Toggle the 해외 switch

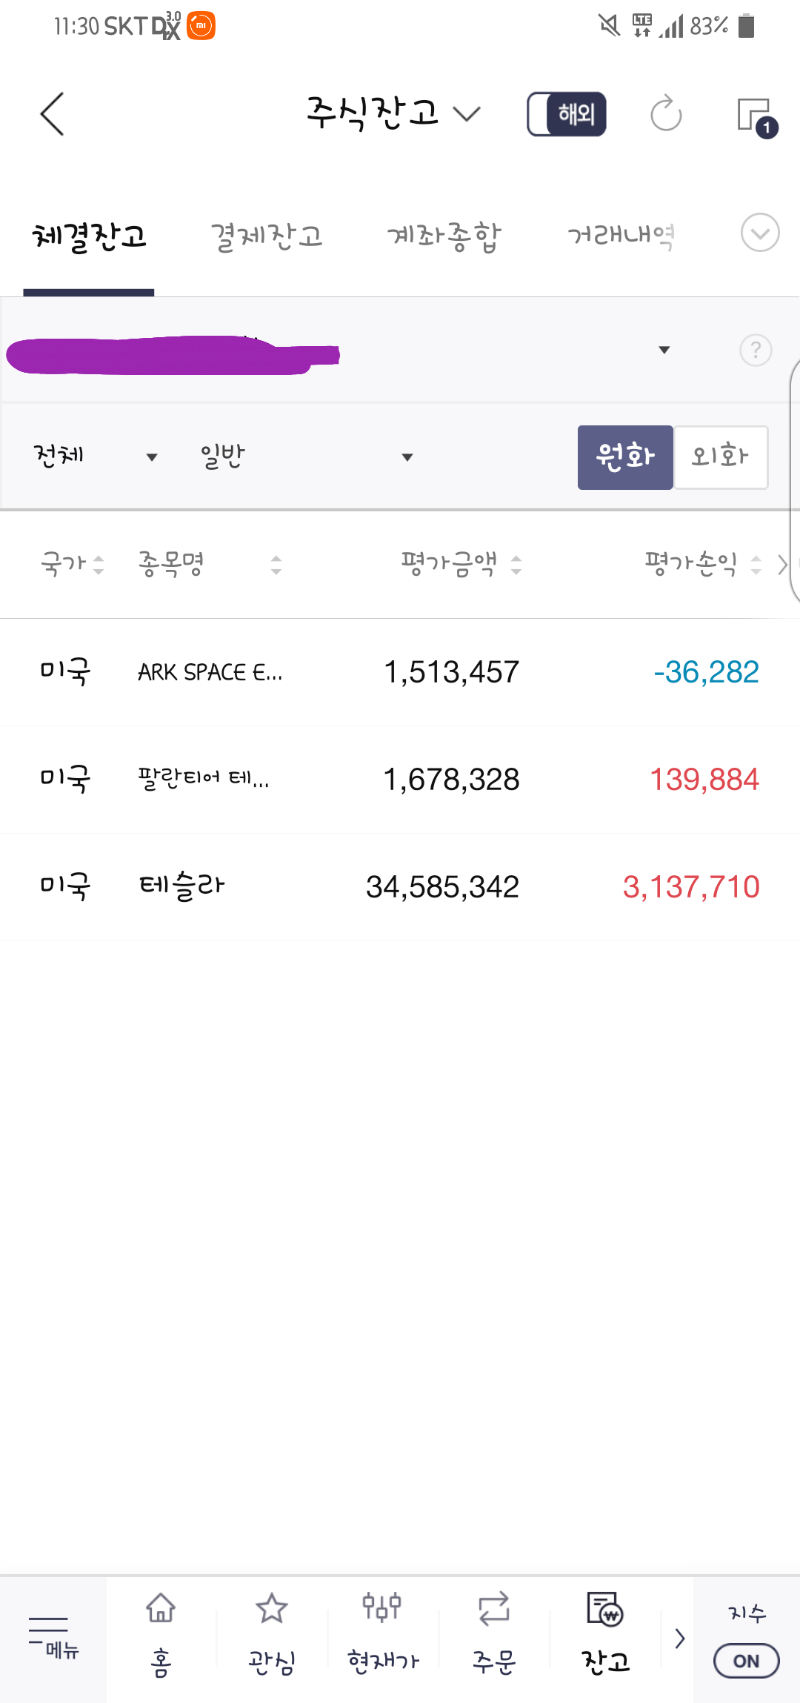pos(567,114)
